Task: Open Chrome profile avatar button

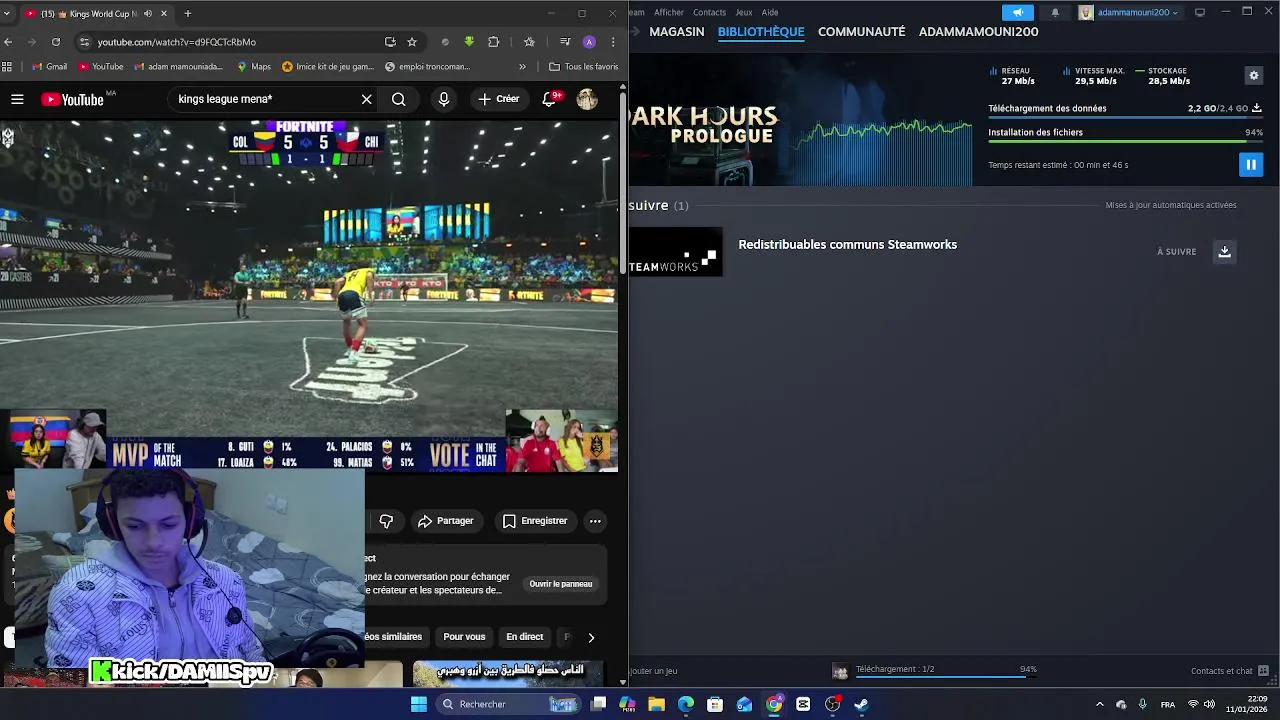Action: 589,42
